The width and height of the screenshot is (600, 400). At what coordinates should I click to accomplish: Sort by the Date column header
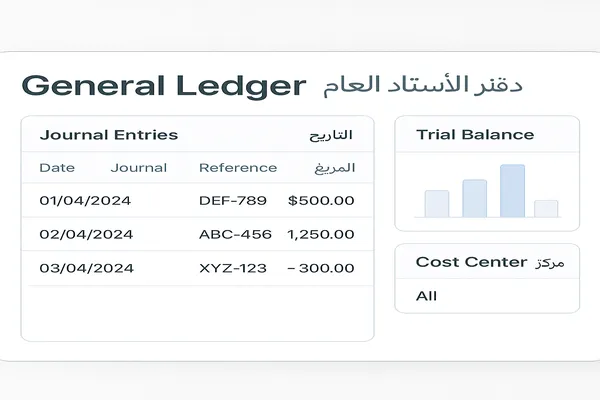(x=57, y=168)
